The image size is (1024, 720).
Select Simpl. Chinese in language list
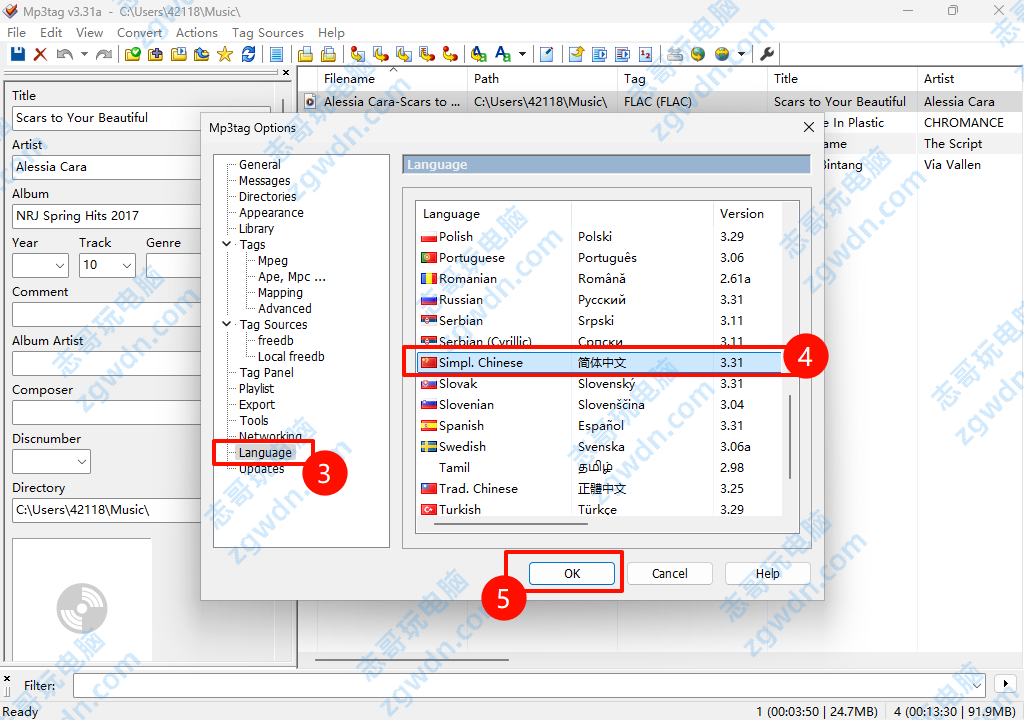(480, 362)
